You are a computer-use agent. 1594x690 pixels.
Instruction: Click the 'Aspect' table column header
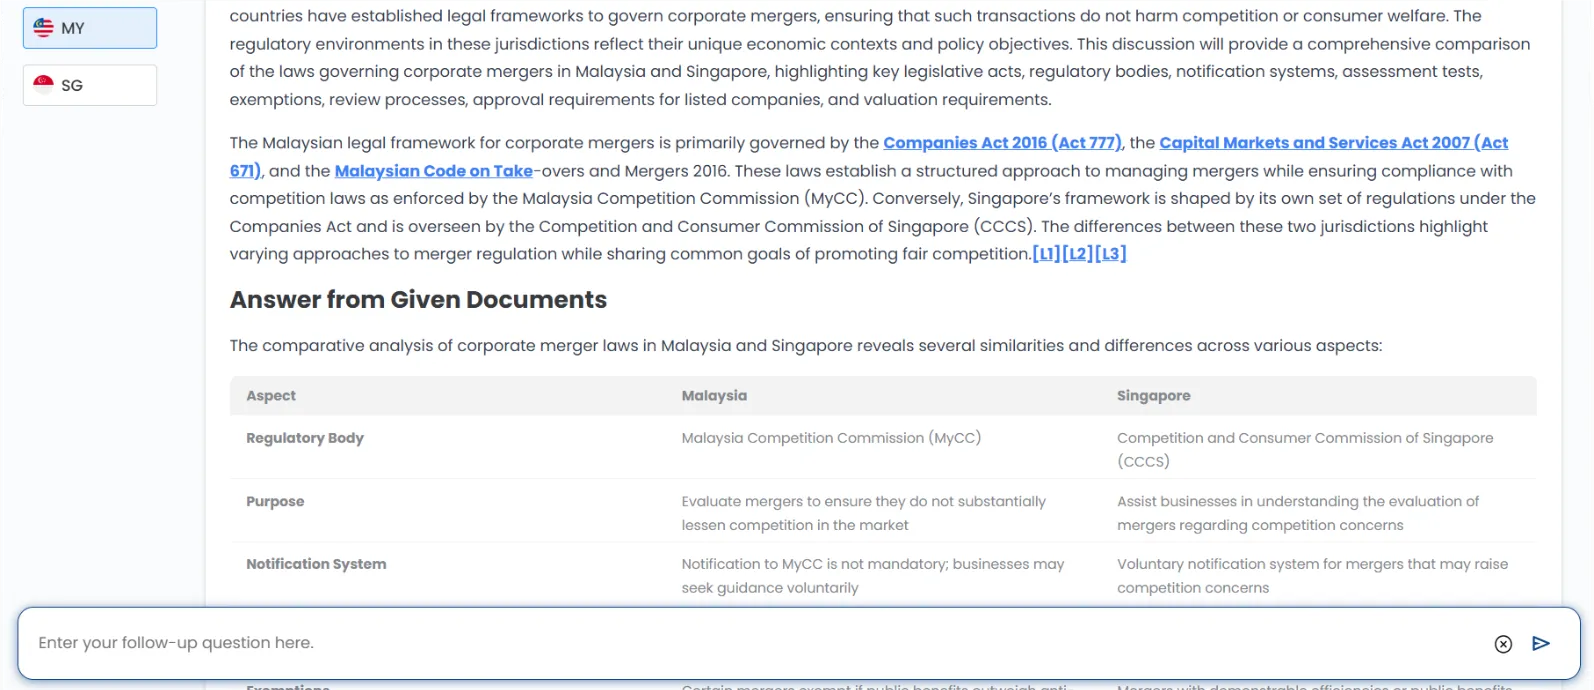(x=271, y=396)
